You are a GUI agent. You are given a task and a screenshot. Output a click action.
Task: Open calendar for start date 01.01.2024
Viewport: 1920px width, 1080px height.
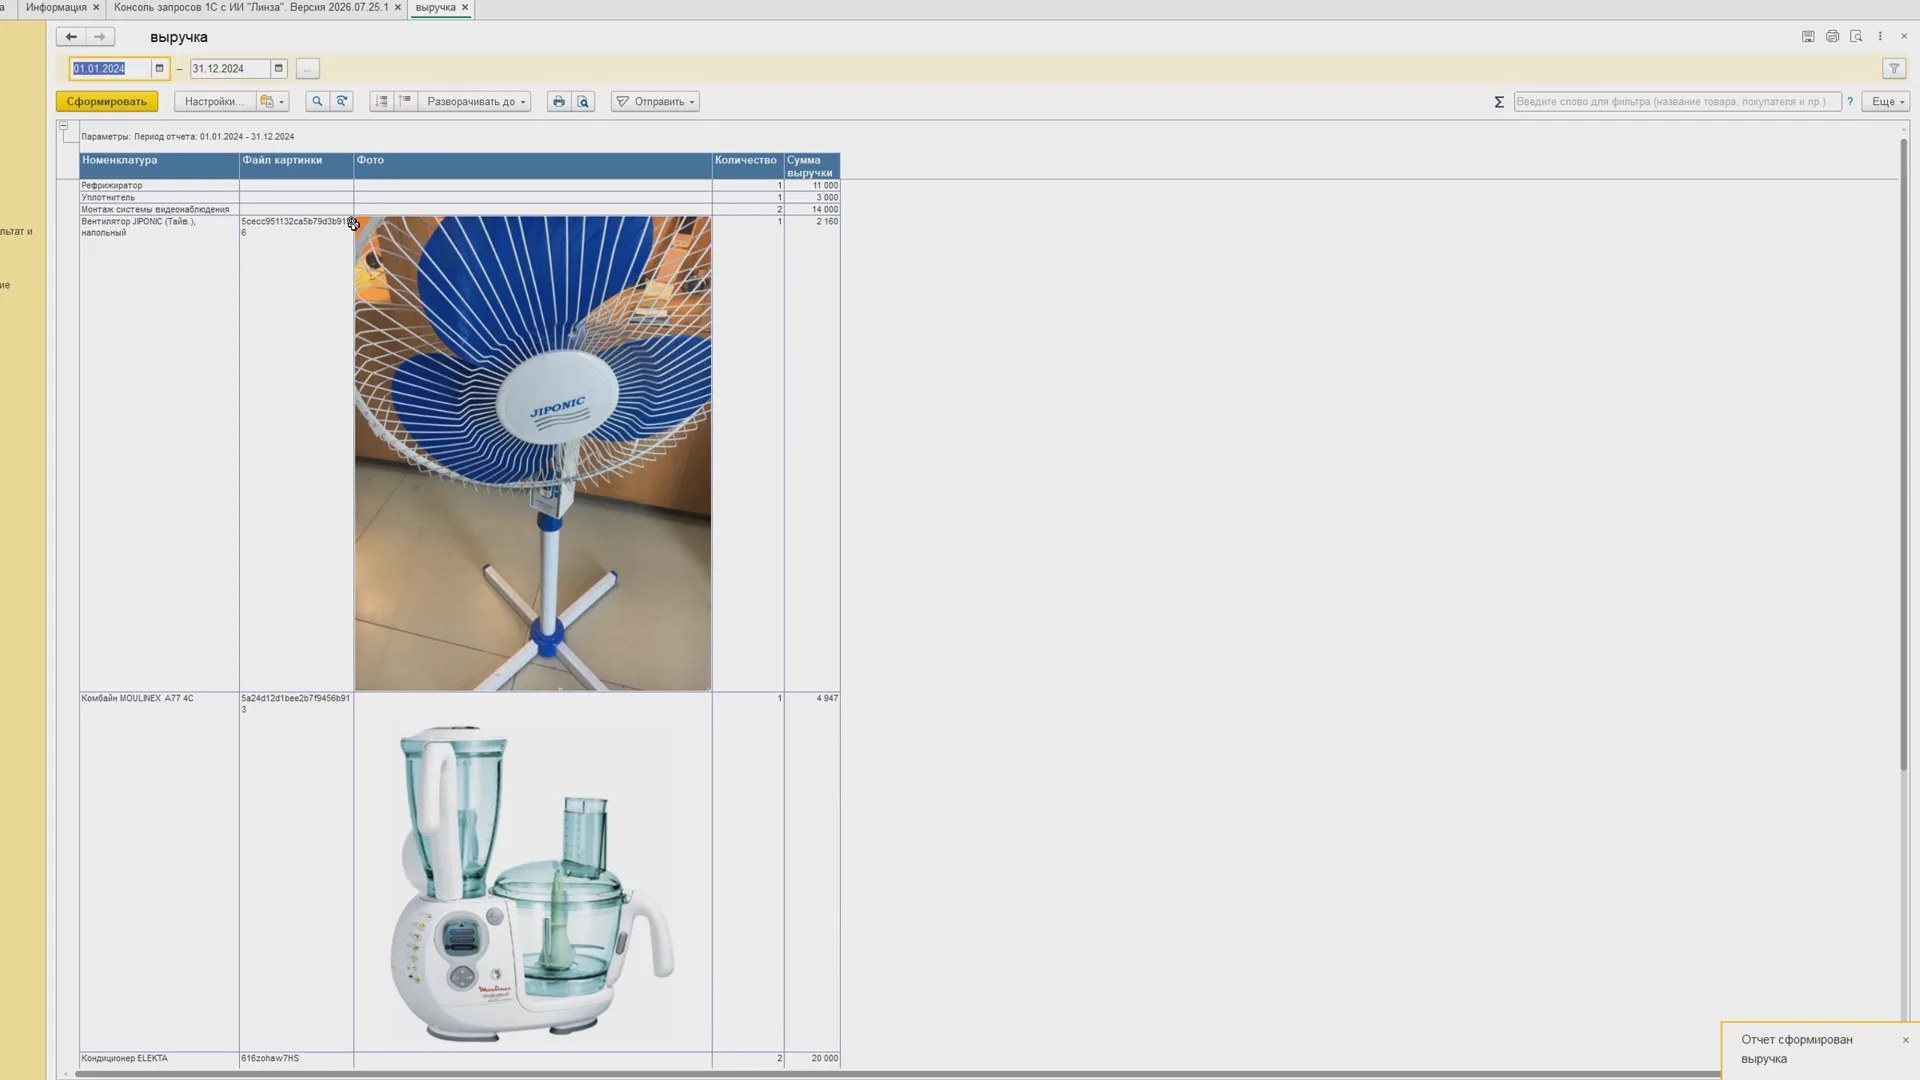pyautogui.click(x=159, y=69)
